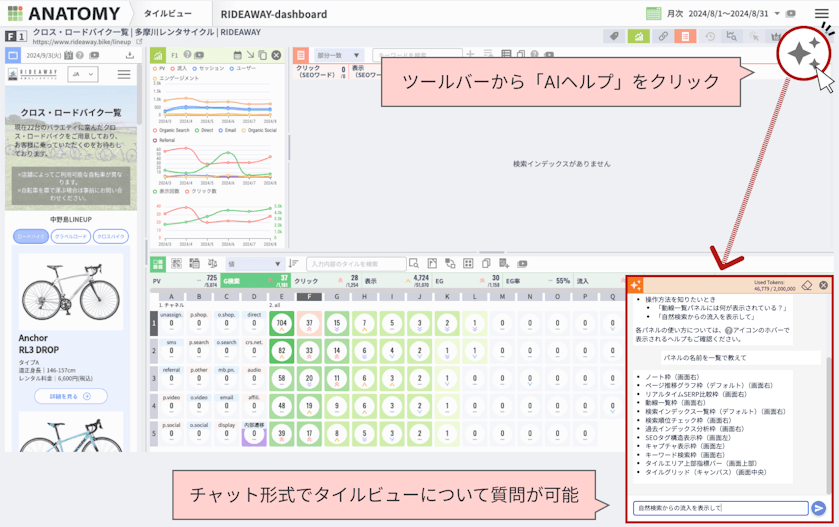839x527 pixels.
Task: Switch to the G検索 metric tab
Action: pyautogui.click(x=255, y=280)
